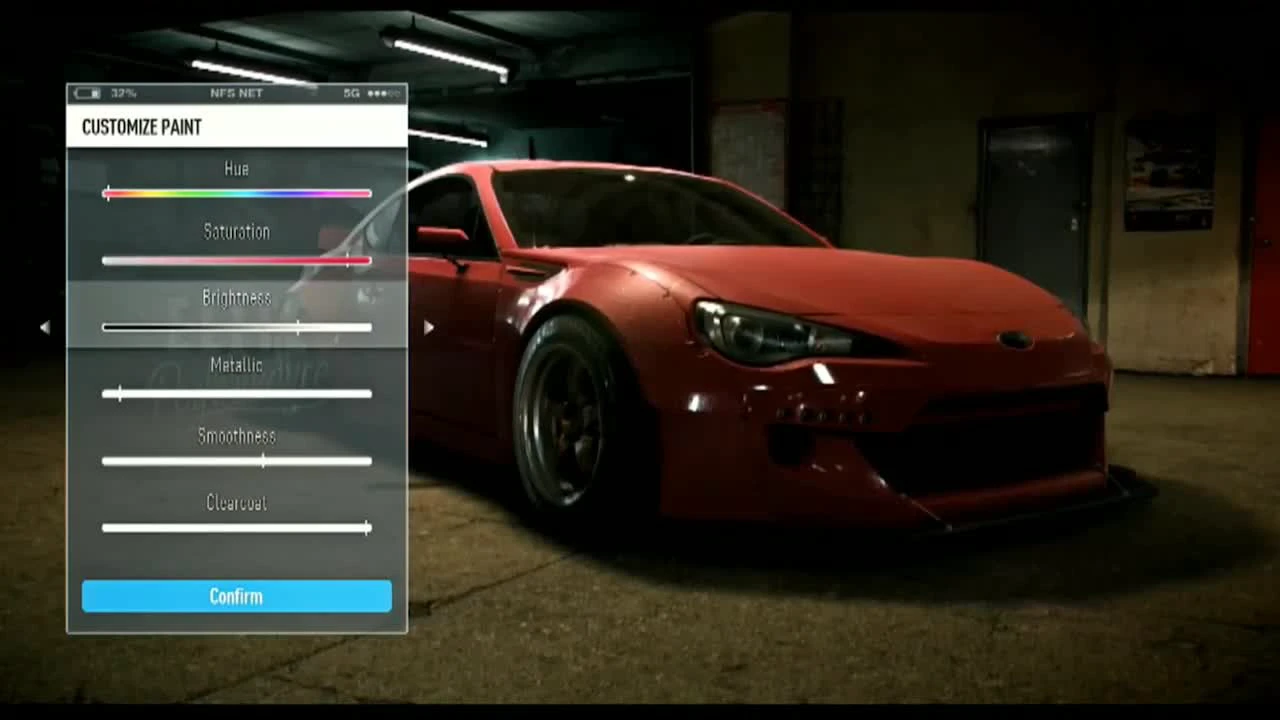The image size is (1280, 720).
Task: Click the signal strength dots icon
Action: (x=384, y=93)
